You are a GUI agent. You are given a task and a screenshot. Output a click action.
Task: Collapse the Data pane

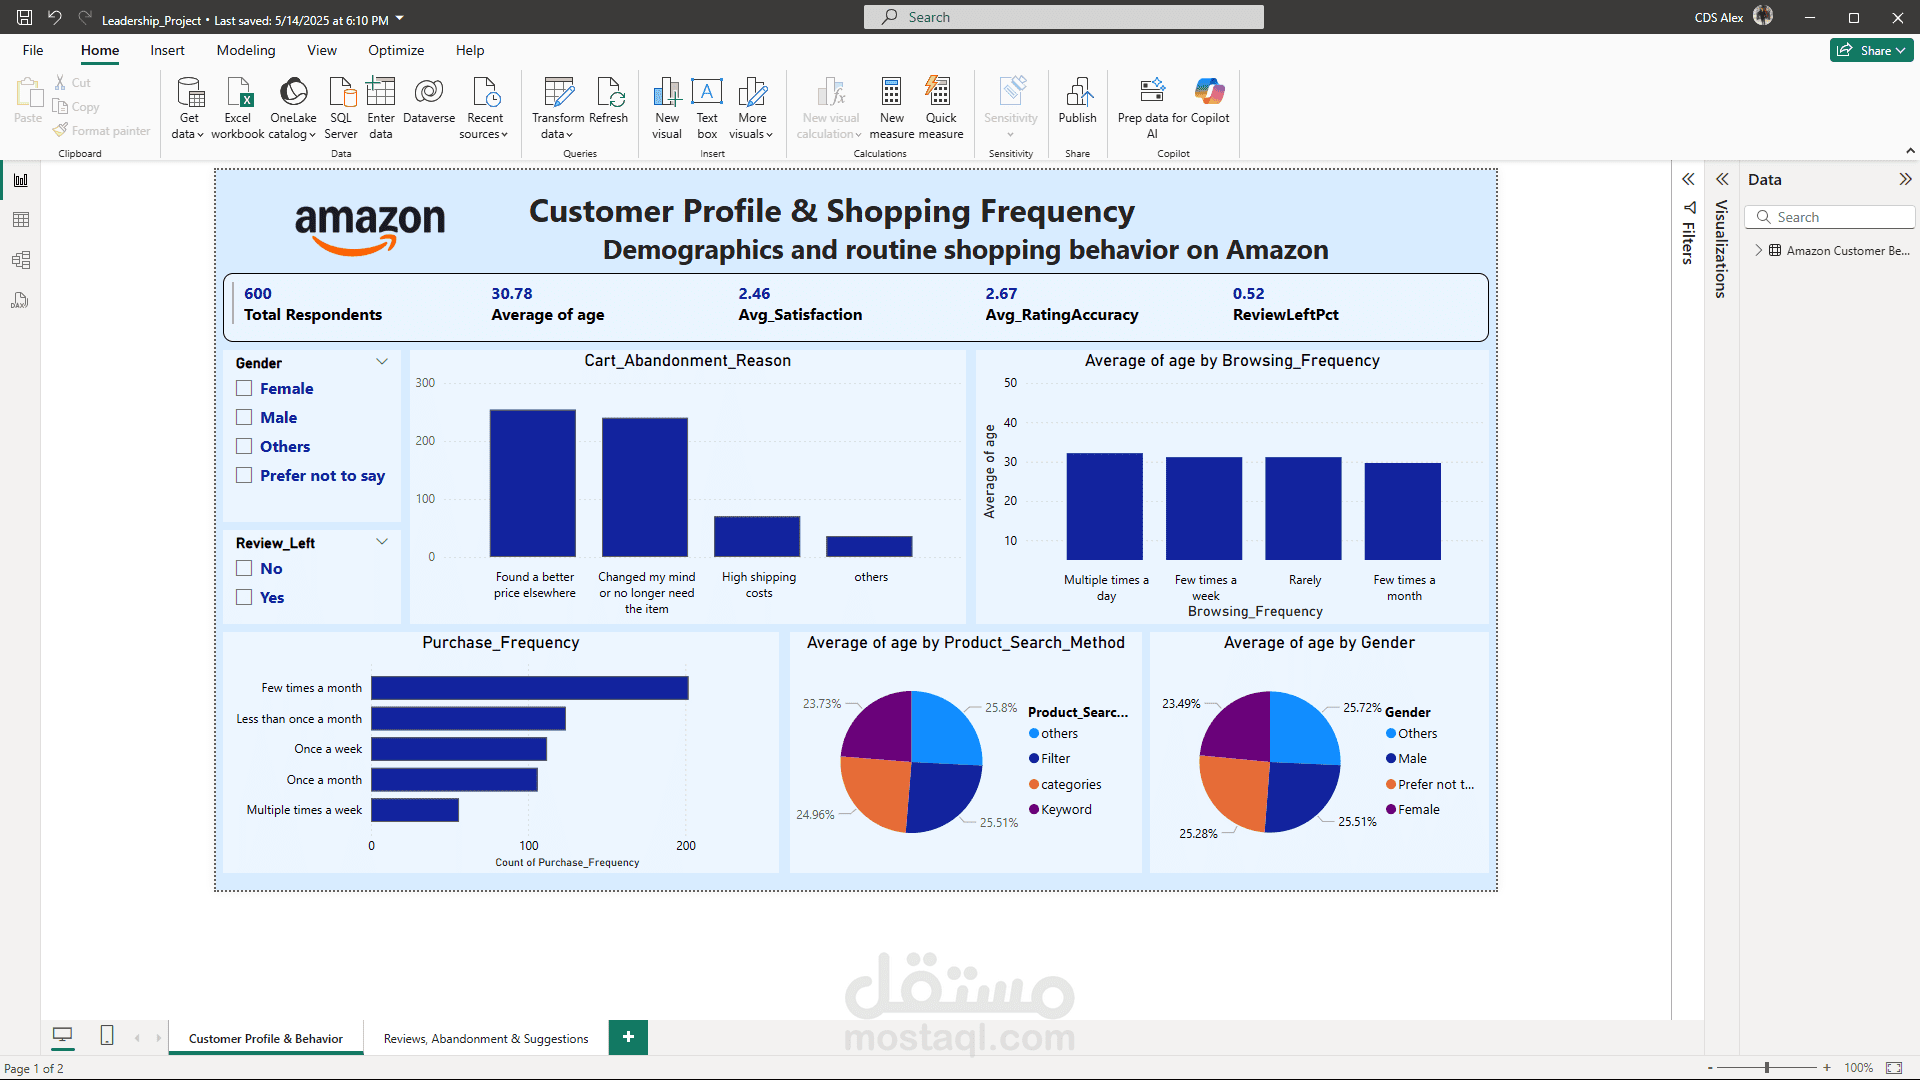click(1905, 180)
